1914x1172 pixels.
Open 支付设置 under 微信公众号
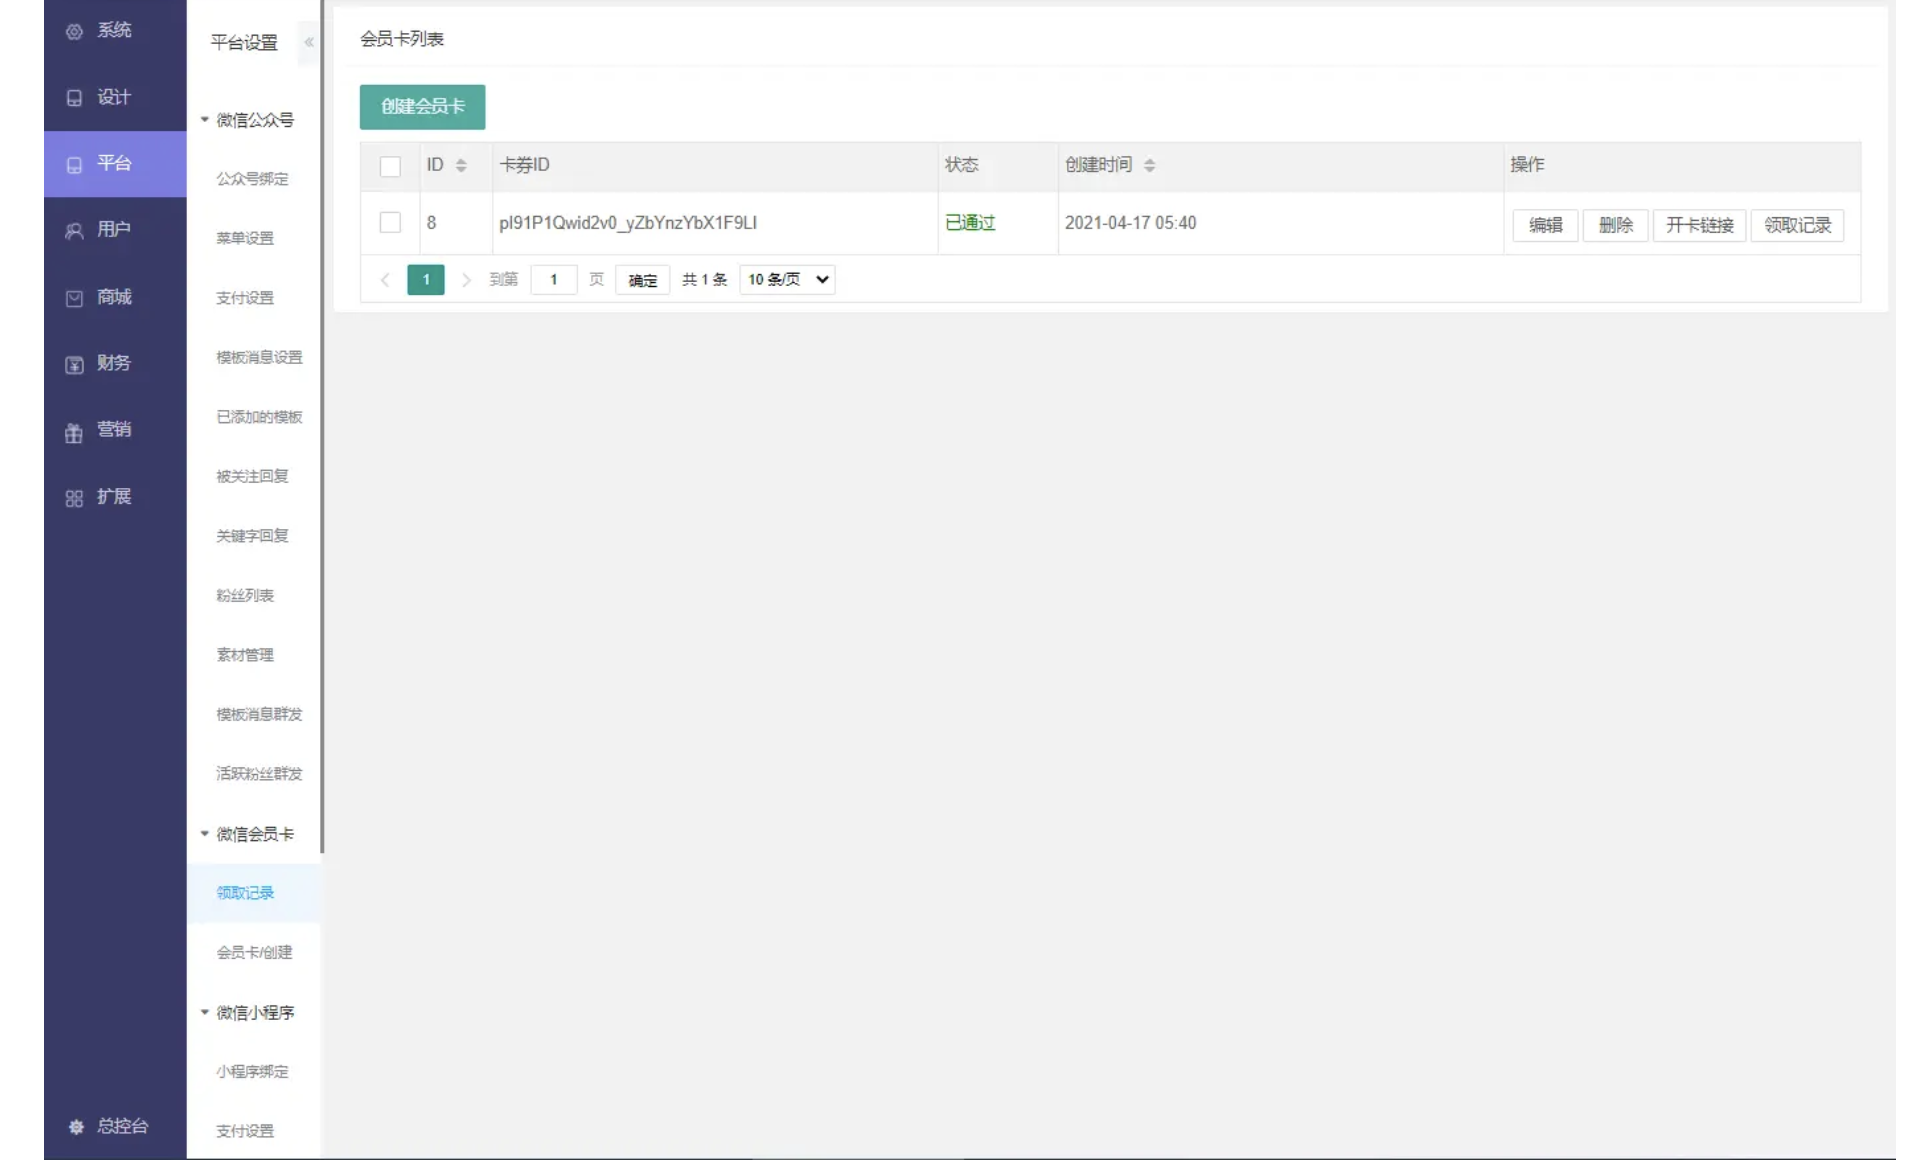245,298
